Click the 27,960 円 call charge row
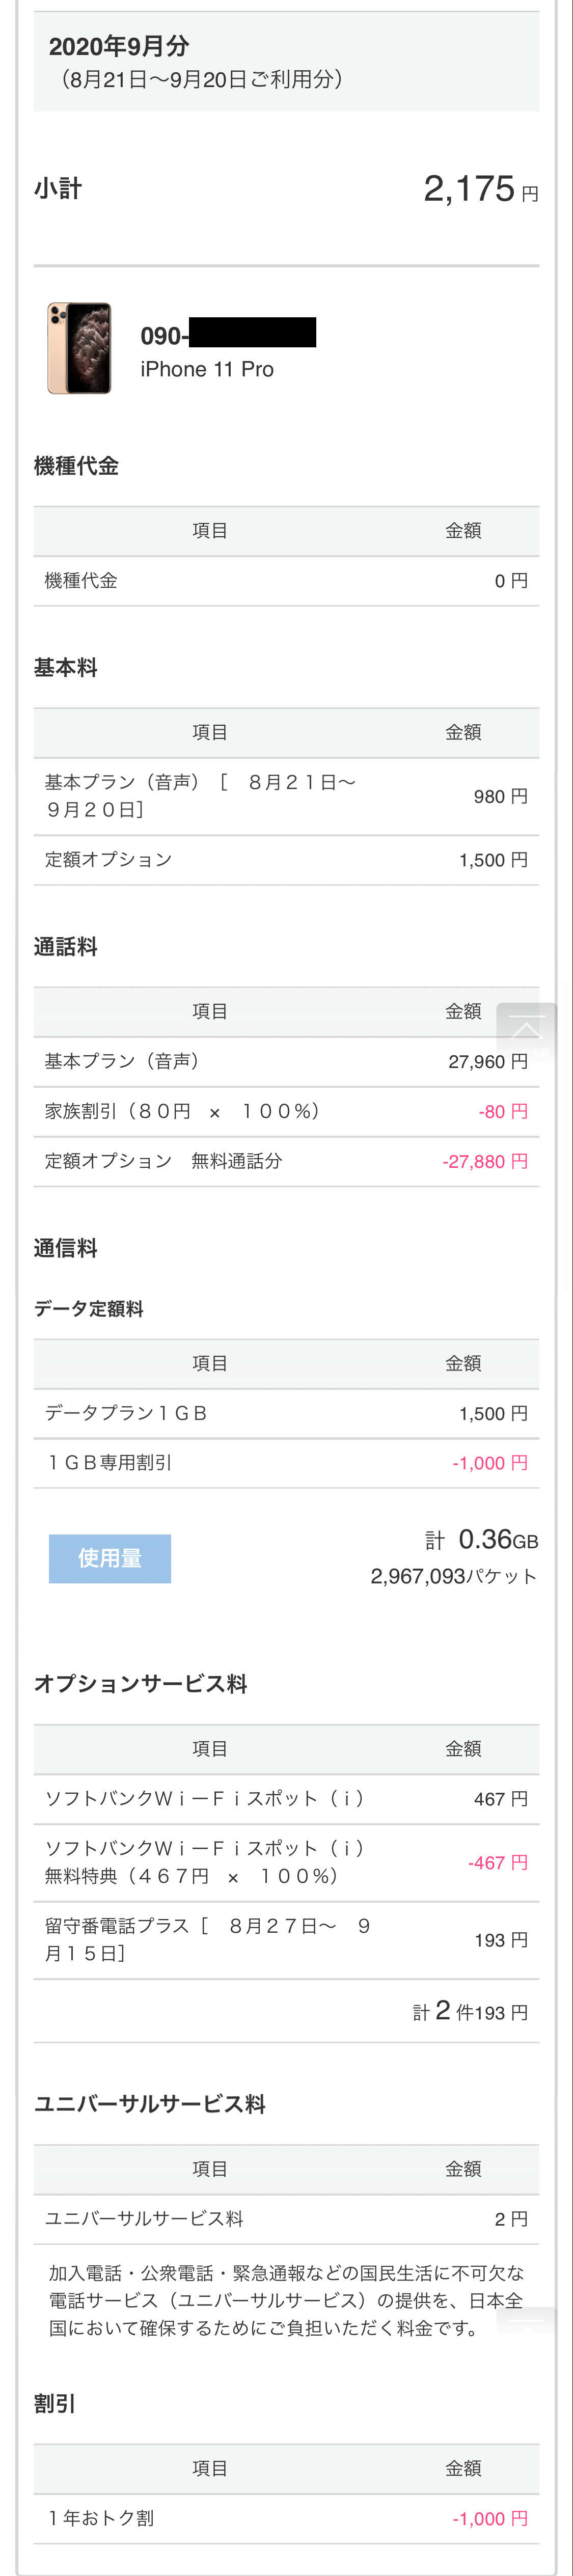This screenshot has width=573, height=2576. (286, 1061)
